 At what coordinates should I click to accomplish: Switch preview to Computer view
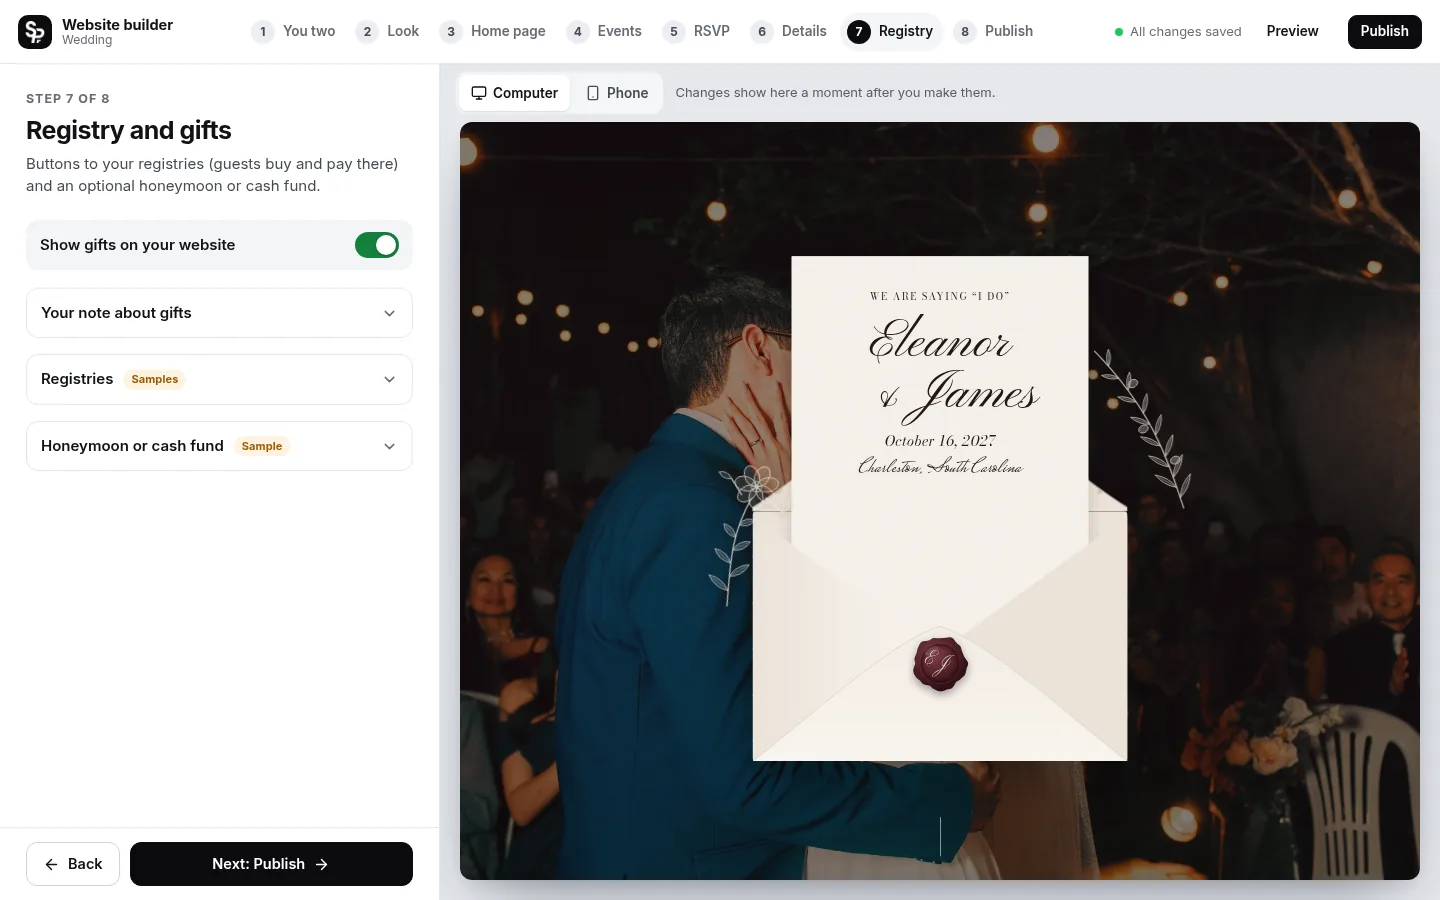(x=515, y=93)
